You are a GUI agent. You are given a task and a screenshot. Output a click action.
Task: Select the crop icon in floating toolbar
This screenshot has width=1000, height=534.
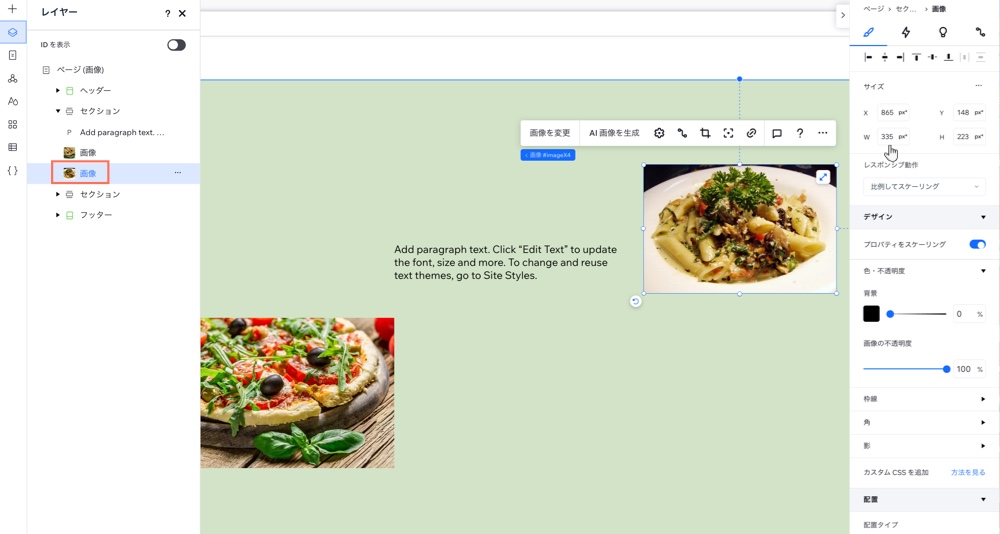pyautogui.click(x=705, y=133)
